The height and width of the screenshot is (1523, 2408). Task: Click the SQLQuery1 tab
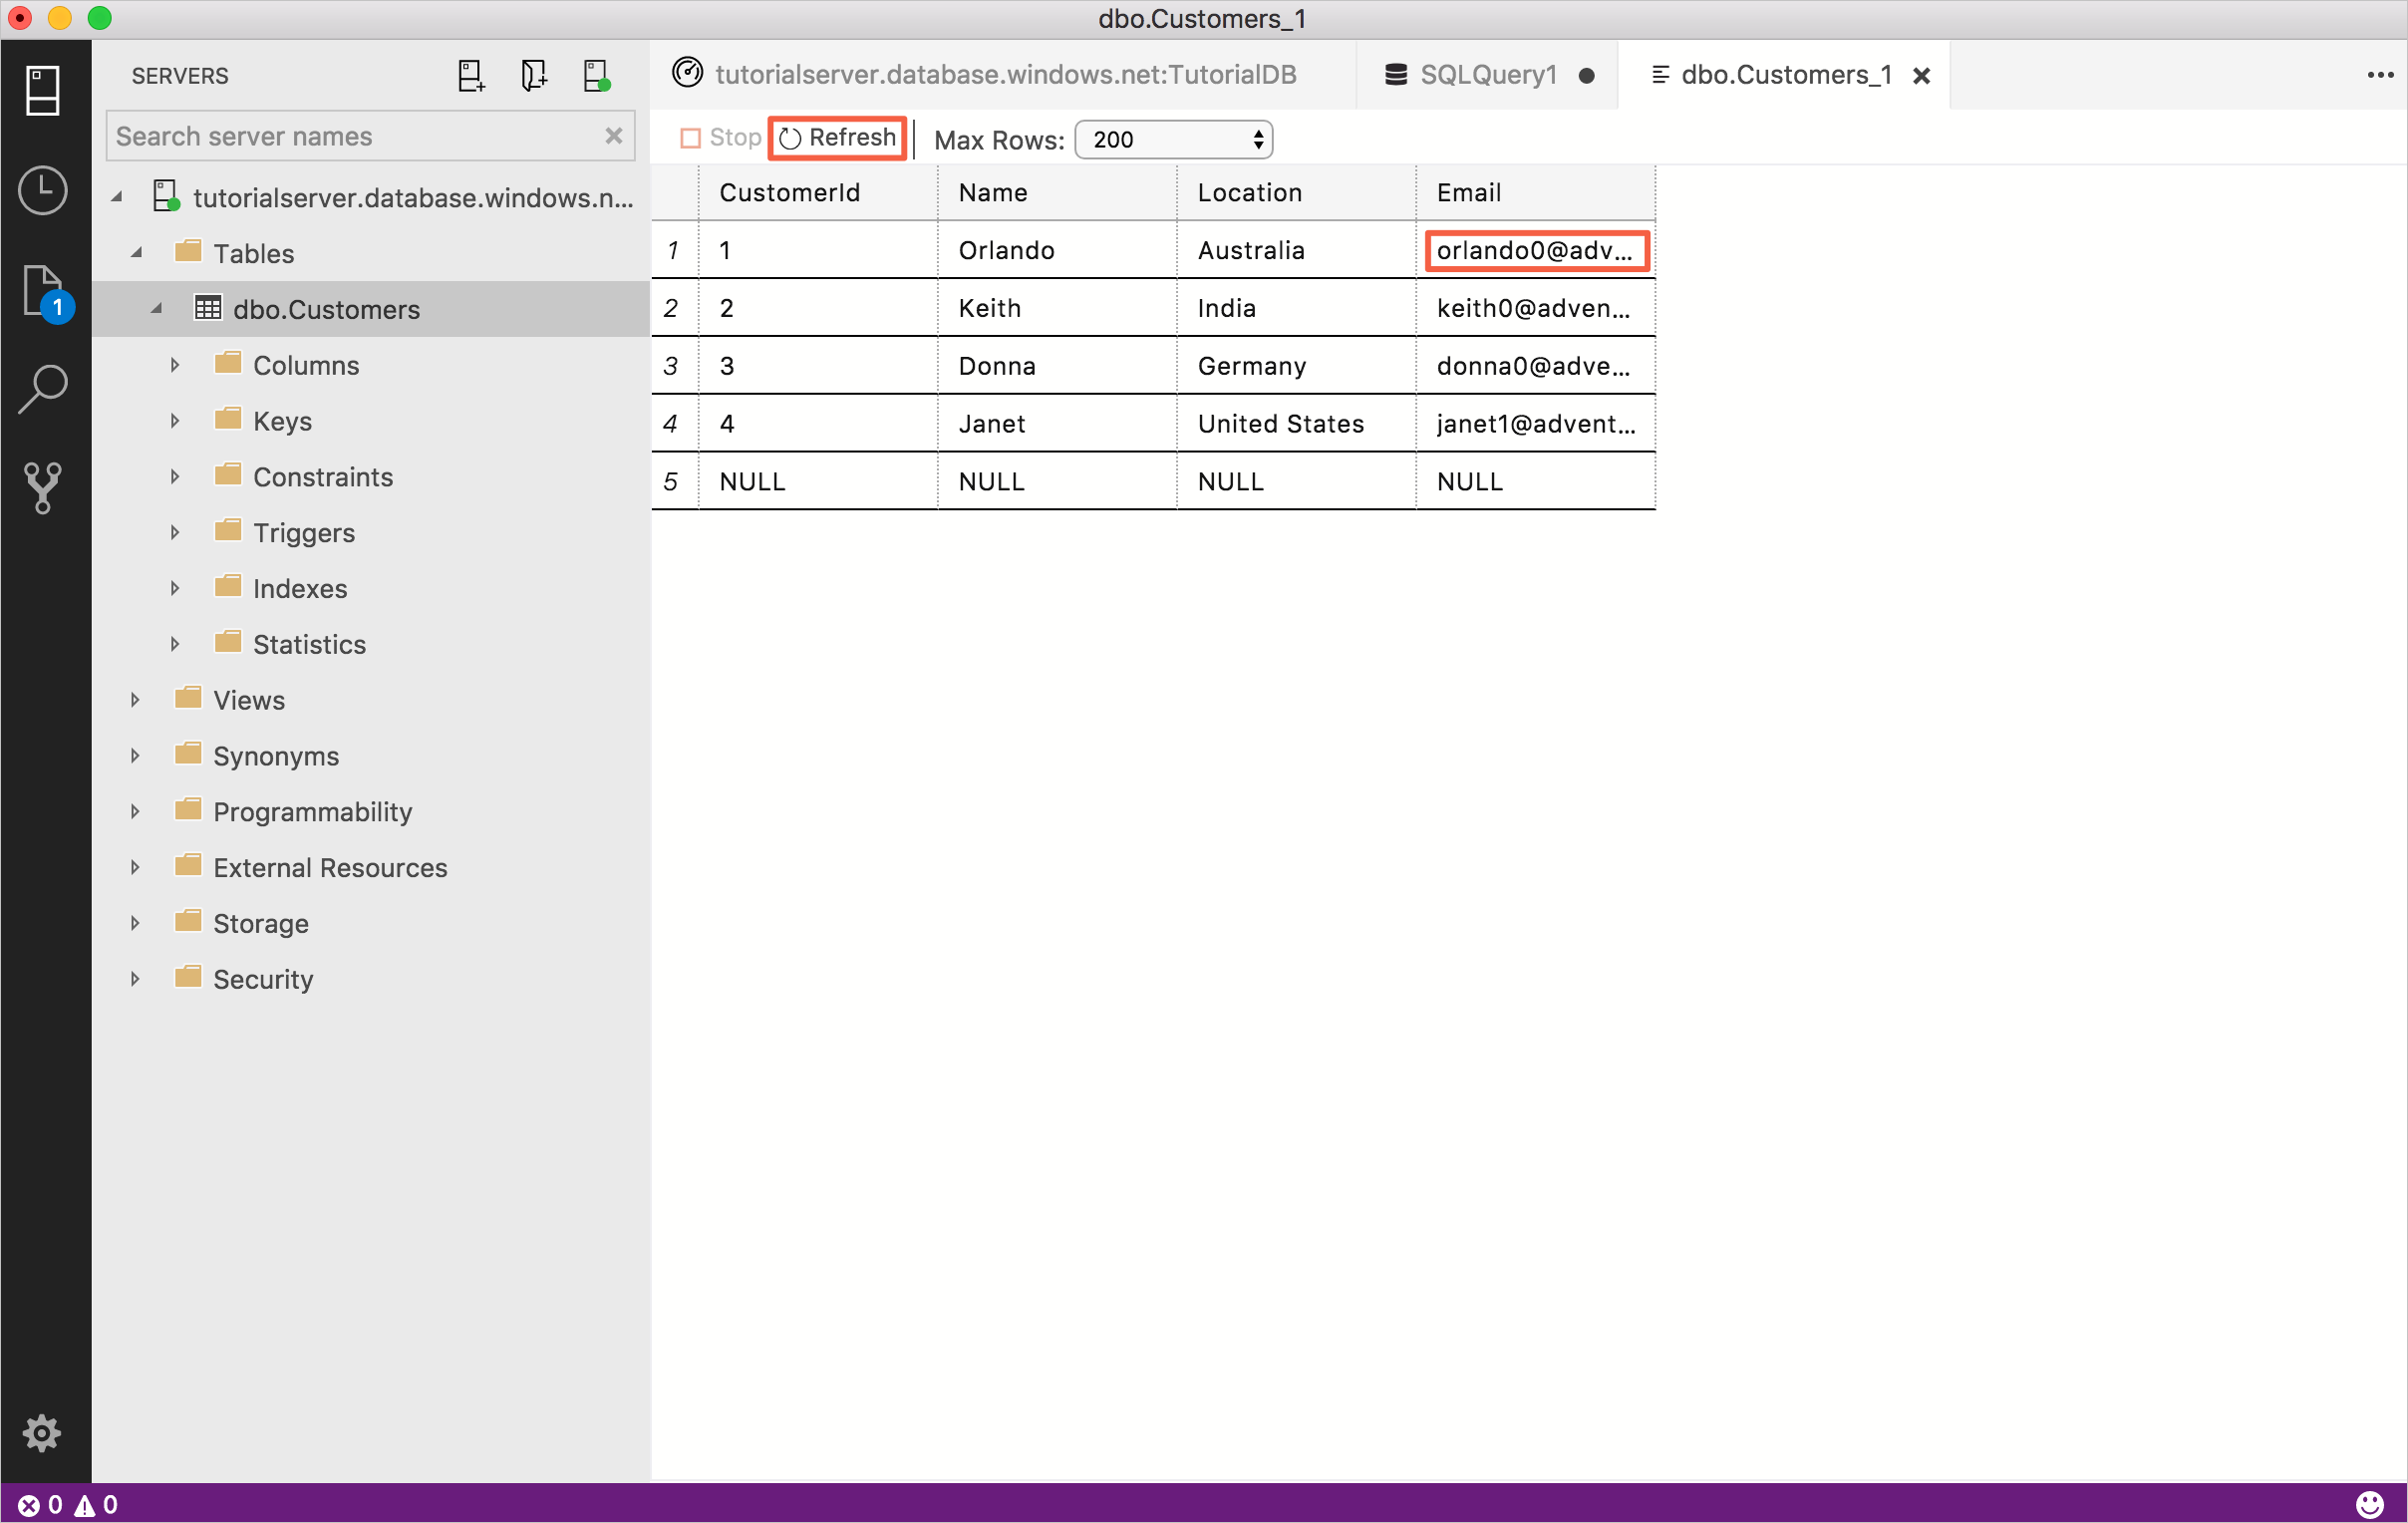[1487, 76]
